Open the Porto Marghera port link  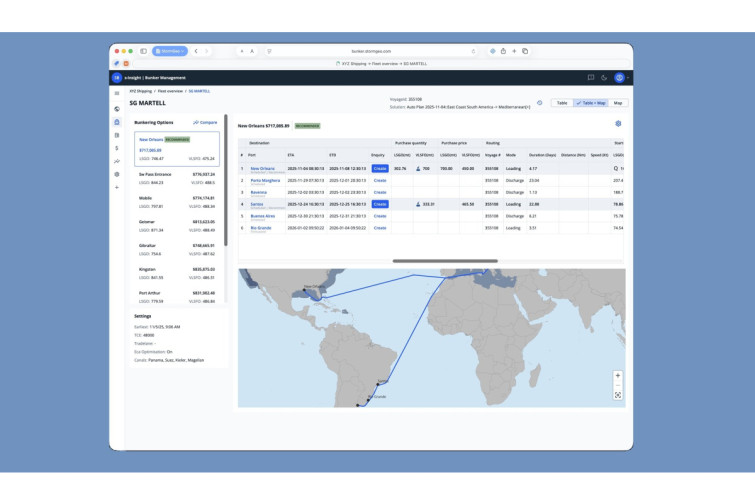[265, 180]
